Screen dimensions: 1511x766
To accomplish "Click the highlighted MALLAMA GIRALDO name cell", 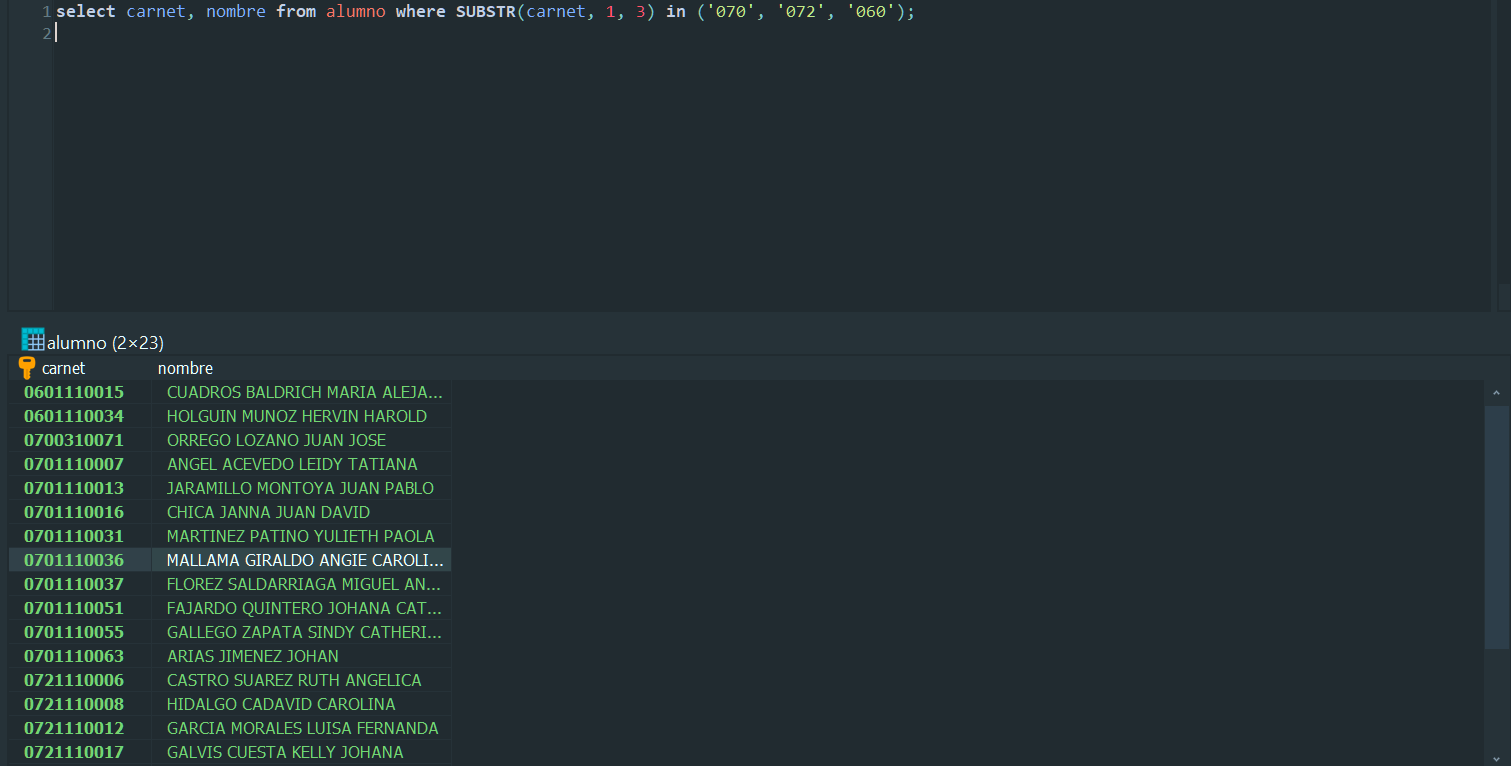I will pos(304,560).
